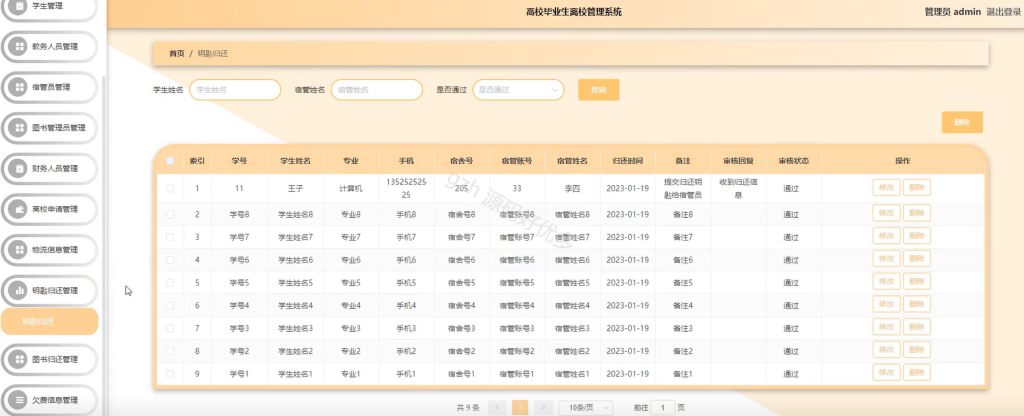The image size is (1024, 416).
Task: Toggle the select-all checkbox in table header
Action: click(170, 161)
